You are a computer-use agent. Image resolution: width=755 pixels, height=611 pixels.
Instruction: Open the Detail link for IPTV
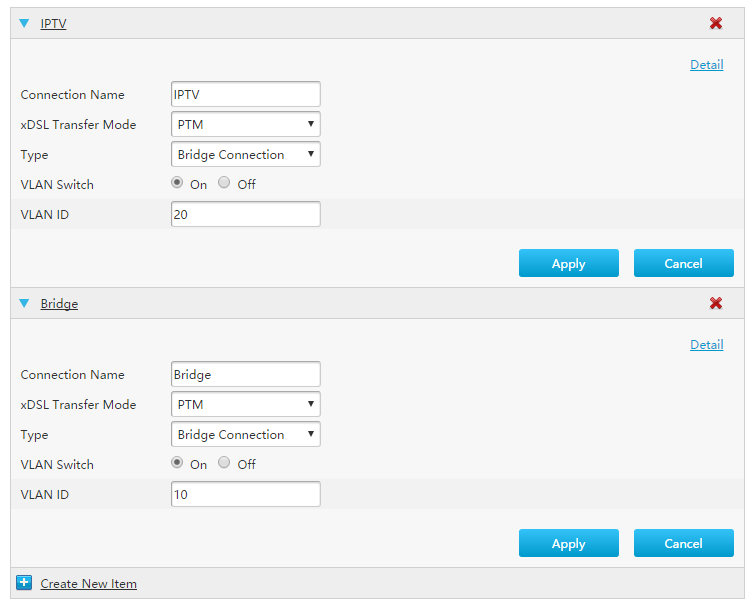point(706,65)
